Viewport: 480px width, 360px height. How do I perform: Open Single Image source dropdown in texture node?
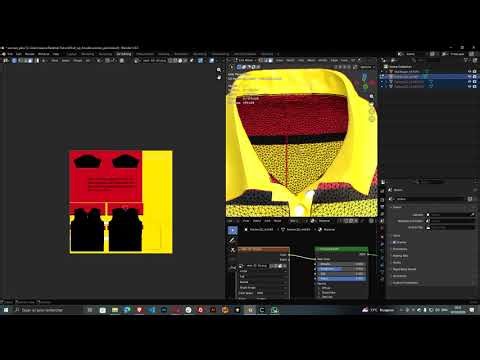click(x=263, y=287)
